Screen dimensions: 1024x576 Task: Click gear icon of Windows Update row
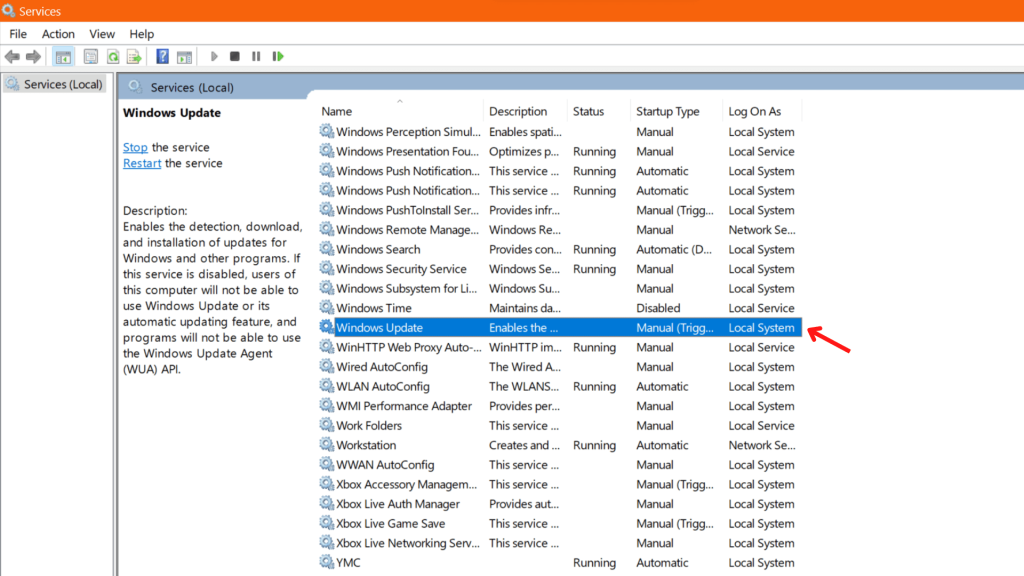tap(326, 327)
